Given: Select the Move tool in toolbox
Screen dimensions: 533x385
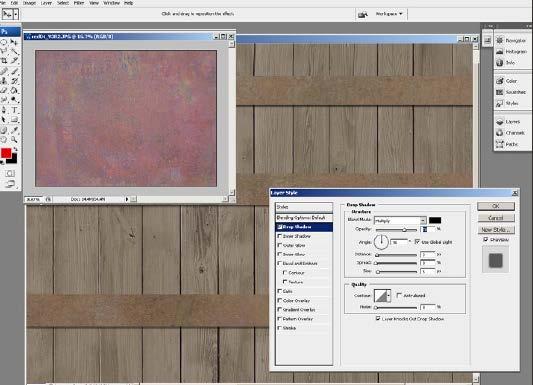Looking at the screenshot, I should click(14, 42).
